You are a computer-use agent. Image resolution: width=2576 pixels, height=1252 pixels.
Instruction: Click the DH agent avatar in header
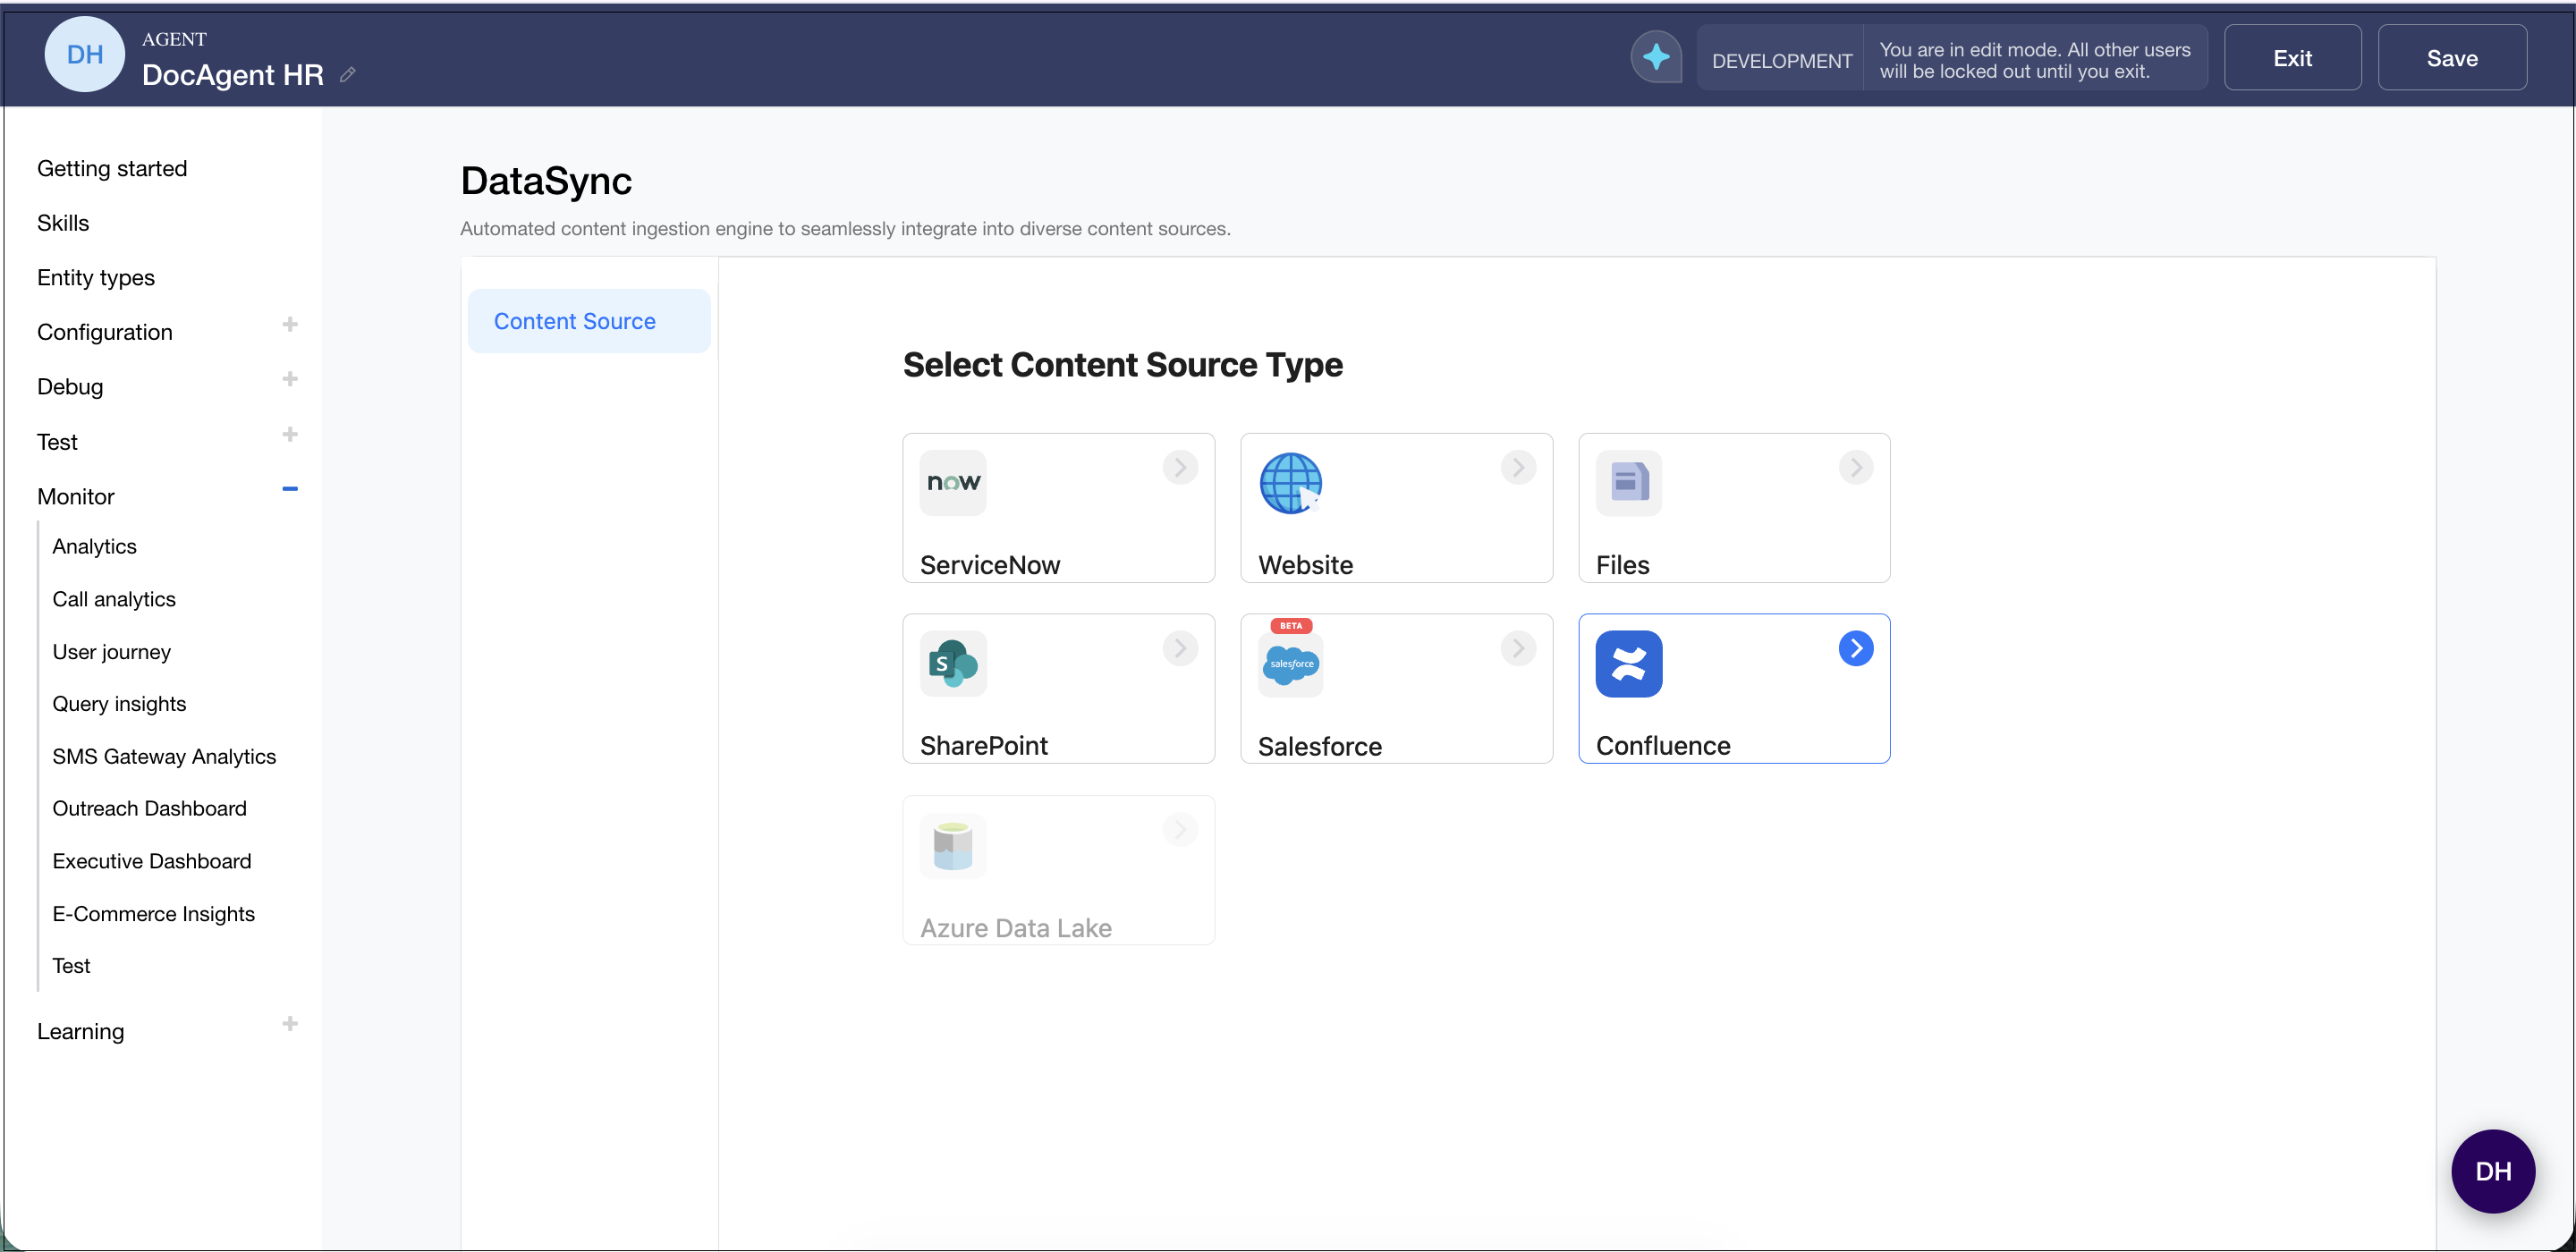[x=85, y=55]
